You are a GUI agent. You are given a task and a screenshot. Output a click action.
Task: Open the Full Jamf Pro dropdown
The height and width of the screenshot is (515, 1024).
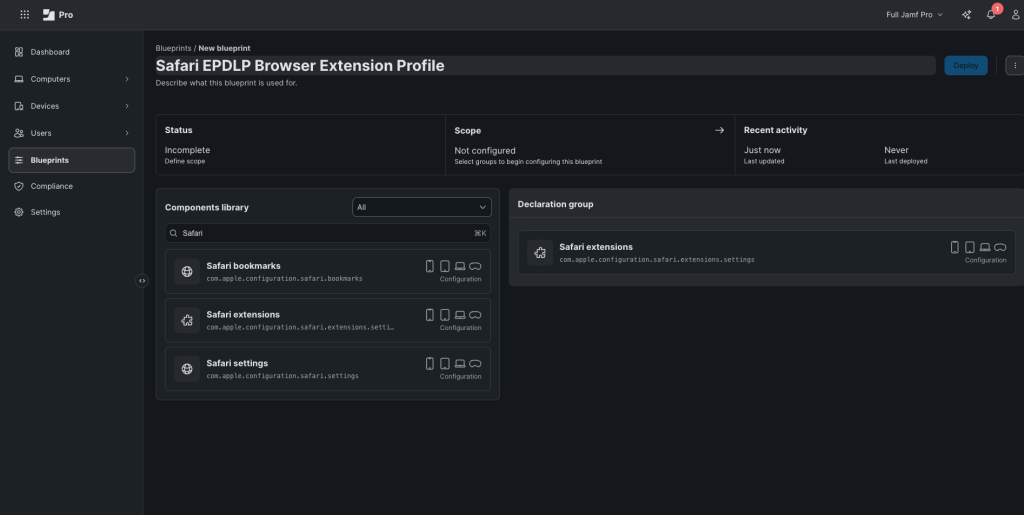(x=914, y=14)
